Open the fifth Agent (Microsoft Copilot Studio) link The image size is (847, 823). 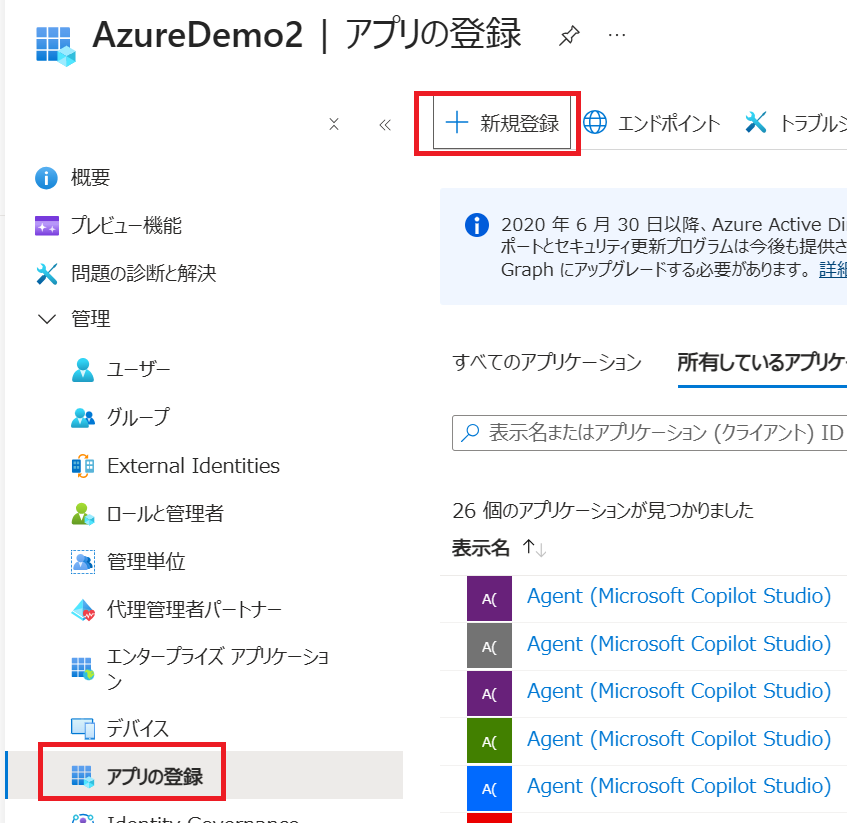679,786
